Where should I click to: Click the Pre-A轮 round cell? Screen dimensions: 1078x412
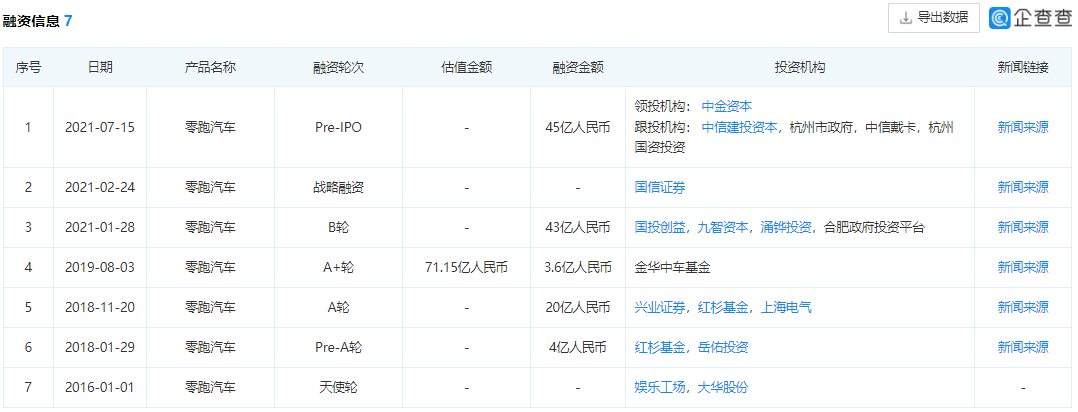tap(338, 347)
